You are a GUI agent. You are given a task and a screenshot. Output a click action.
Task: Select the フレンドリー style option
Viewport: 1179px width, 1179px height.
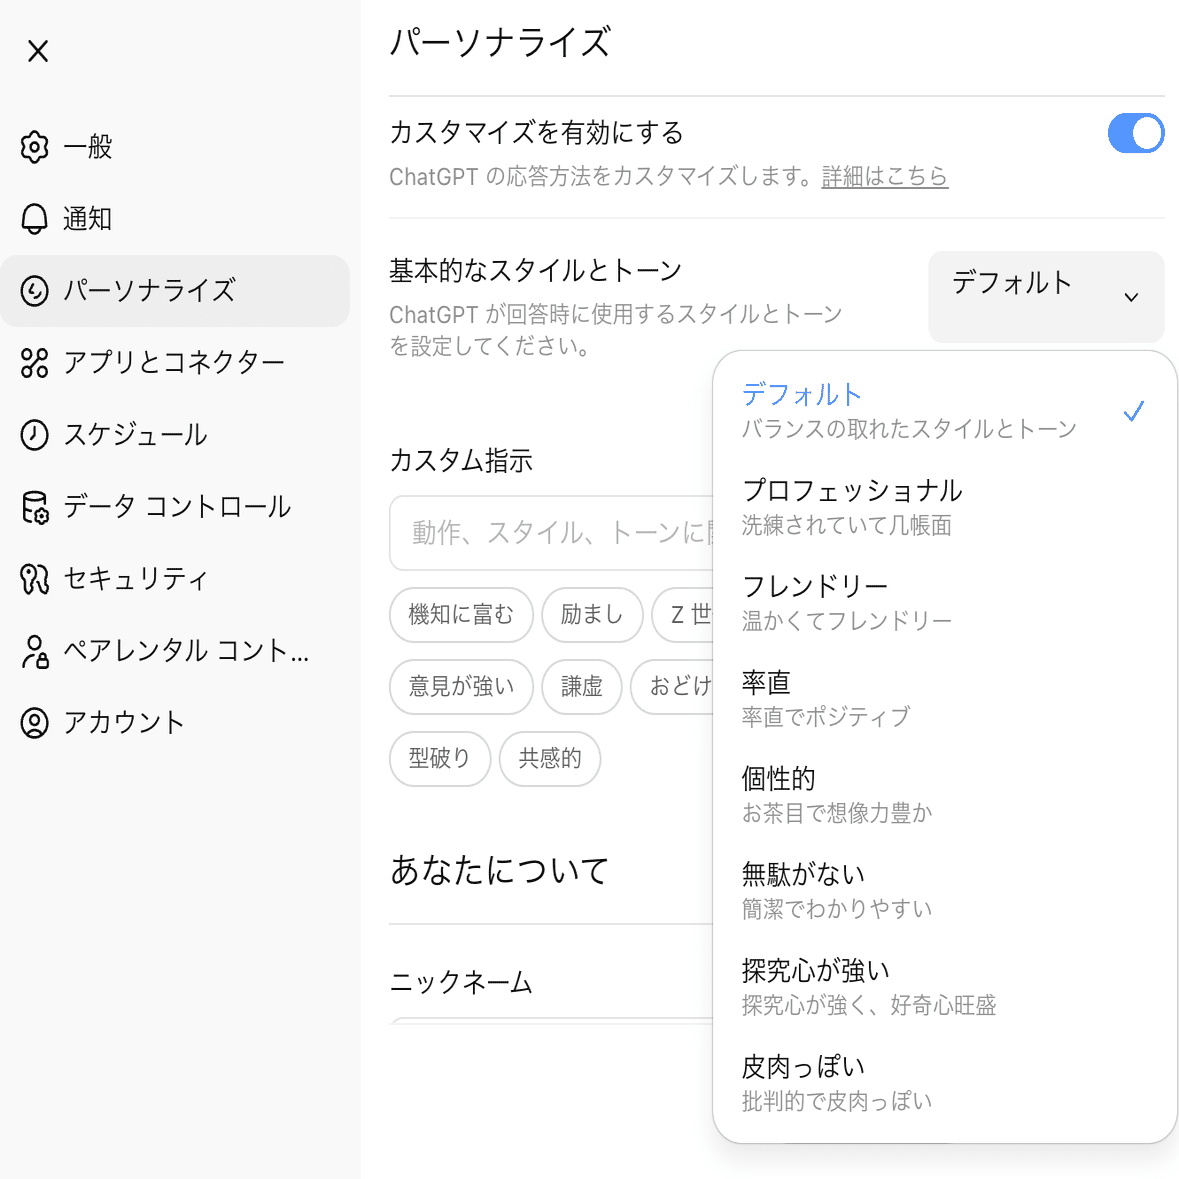(846, 602)
